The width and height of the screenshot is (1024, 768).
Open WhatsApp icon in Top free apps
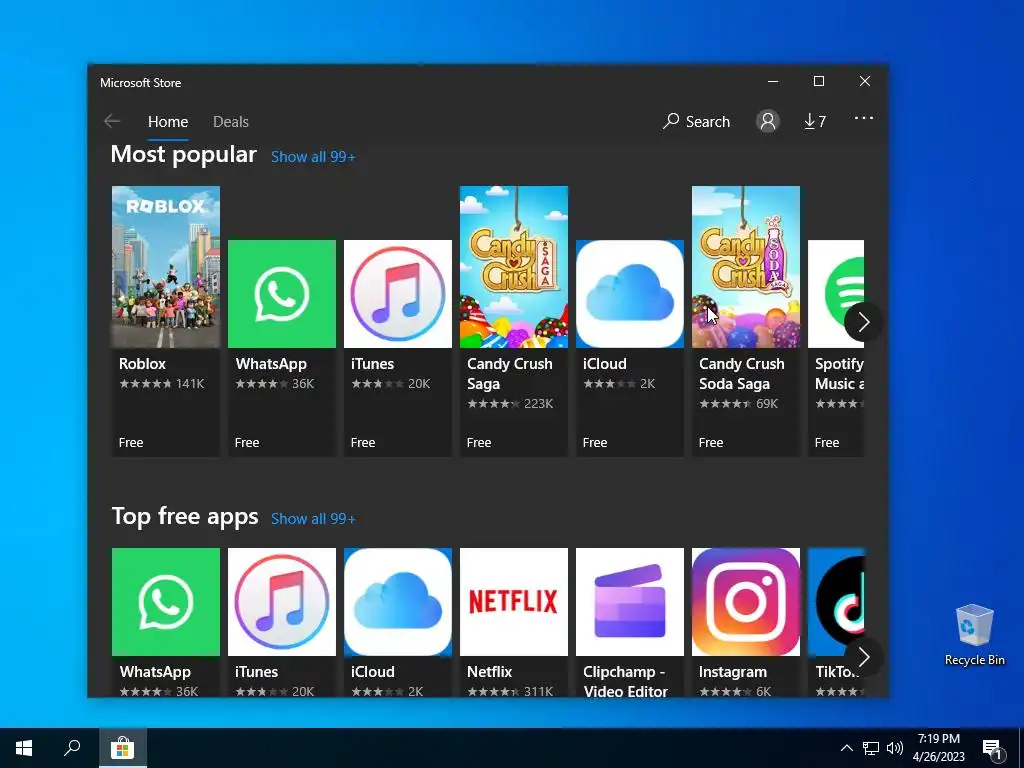pyautogui.click(x=166, y=601)
